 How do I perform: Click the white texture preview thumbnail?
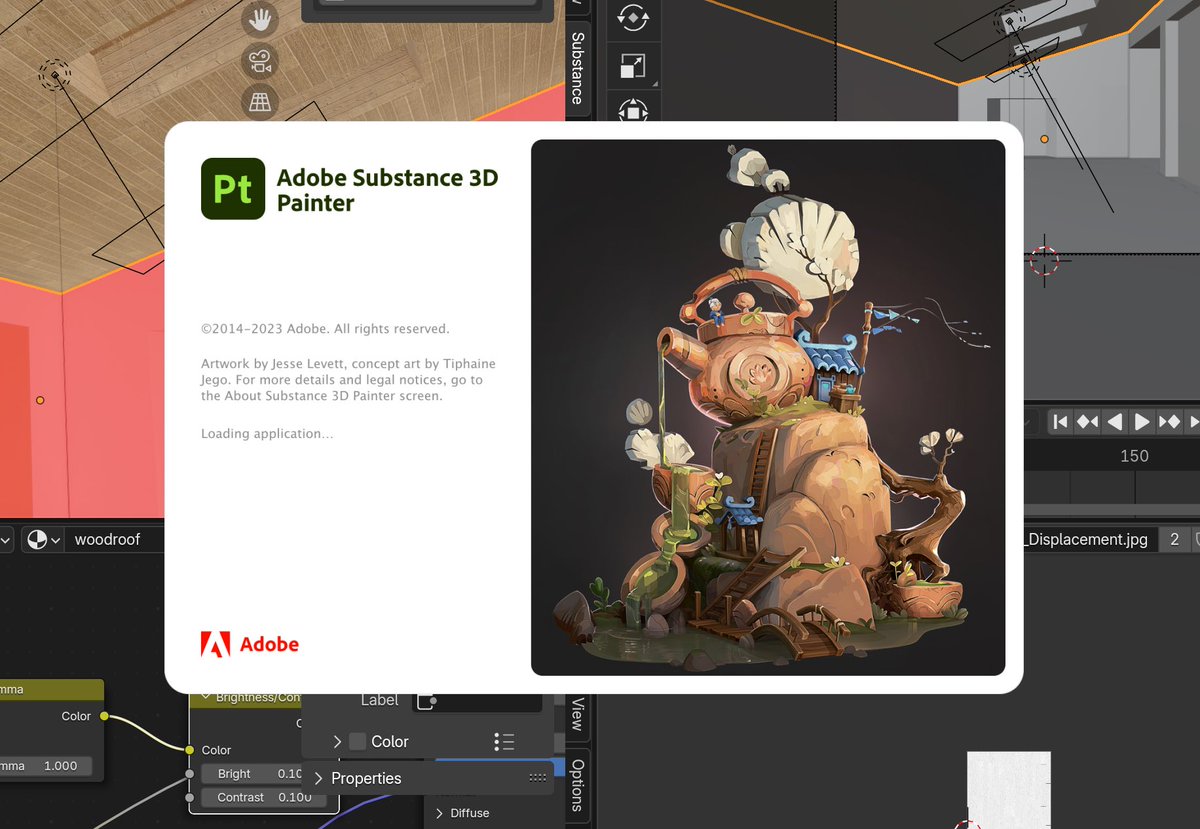point(1009,790)
